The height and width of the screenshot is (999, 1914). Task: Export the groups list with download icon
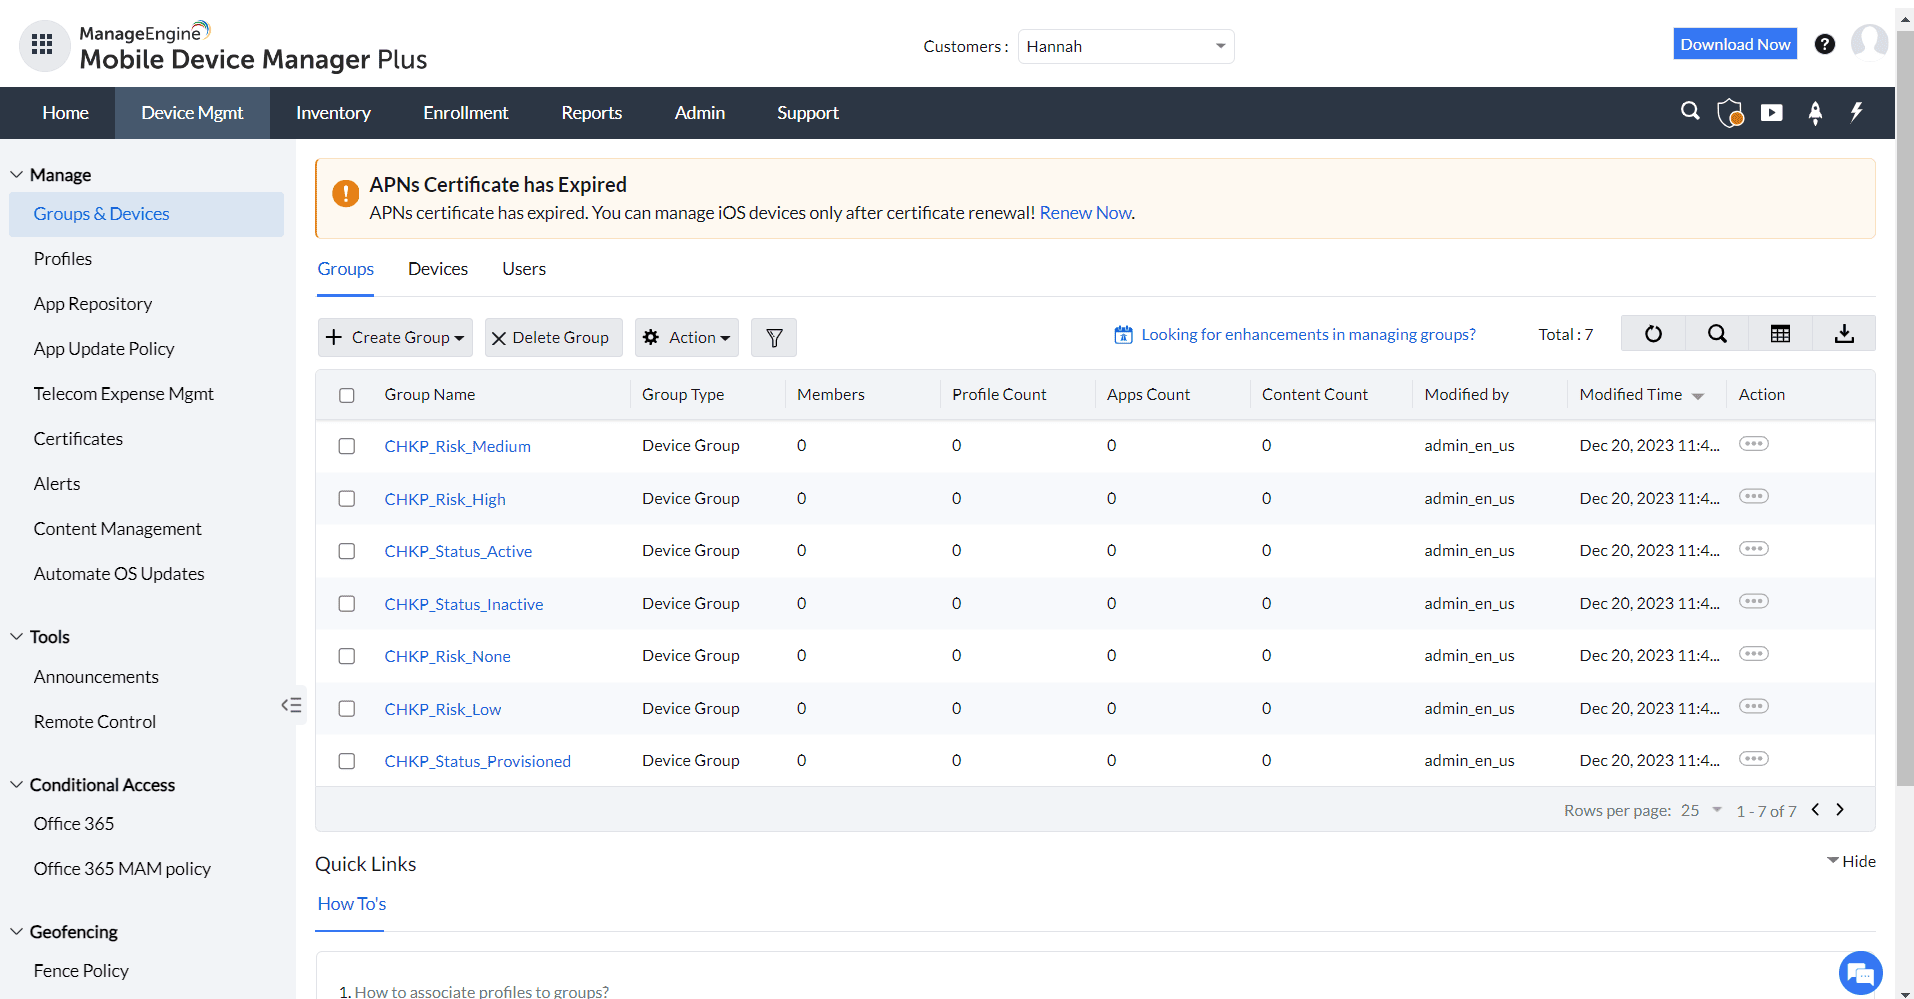pyautogui.click(x=1844, y=334)
